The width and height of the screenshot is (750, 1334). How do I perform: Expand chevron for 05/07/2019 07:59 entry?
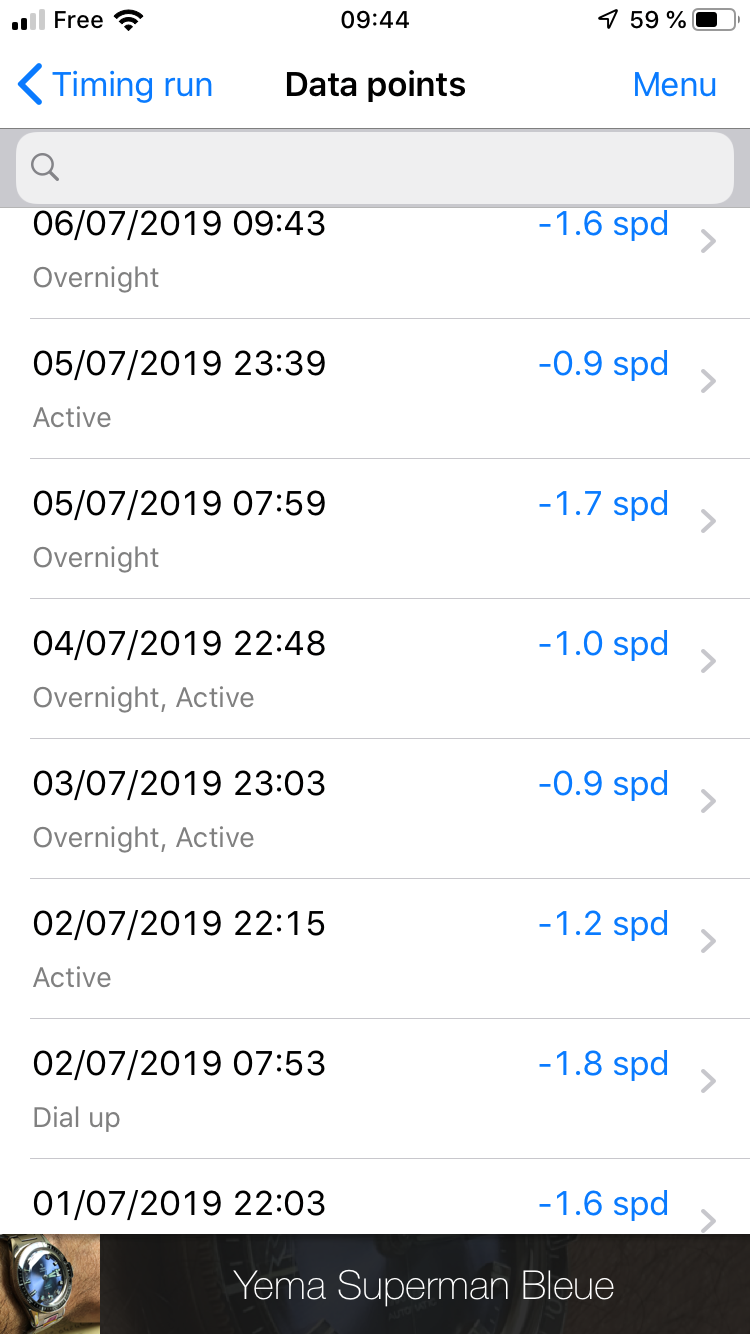tap(708, 521)
